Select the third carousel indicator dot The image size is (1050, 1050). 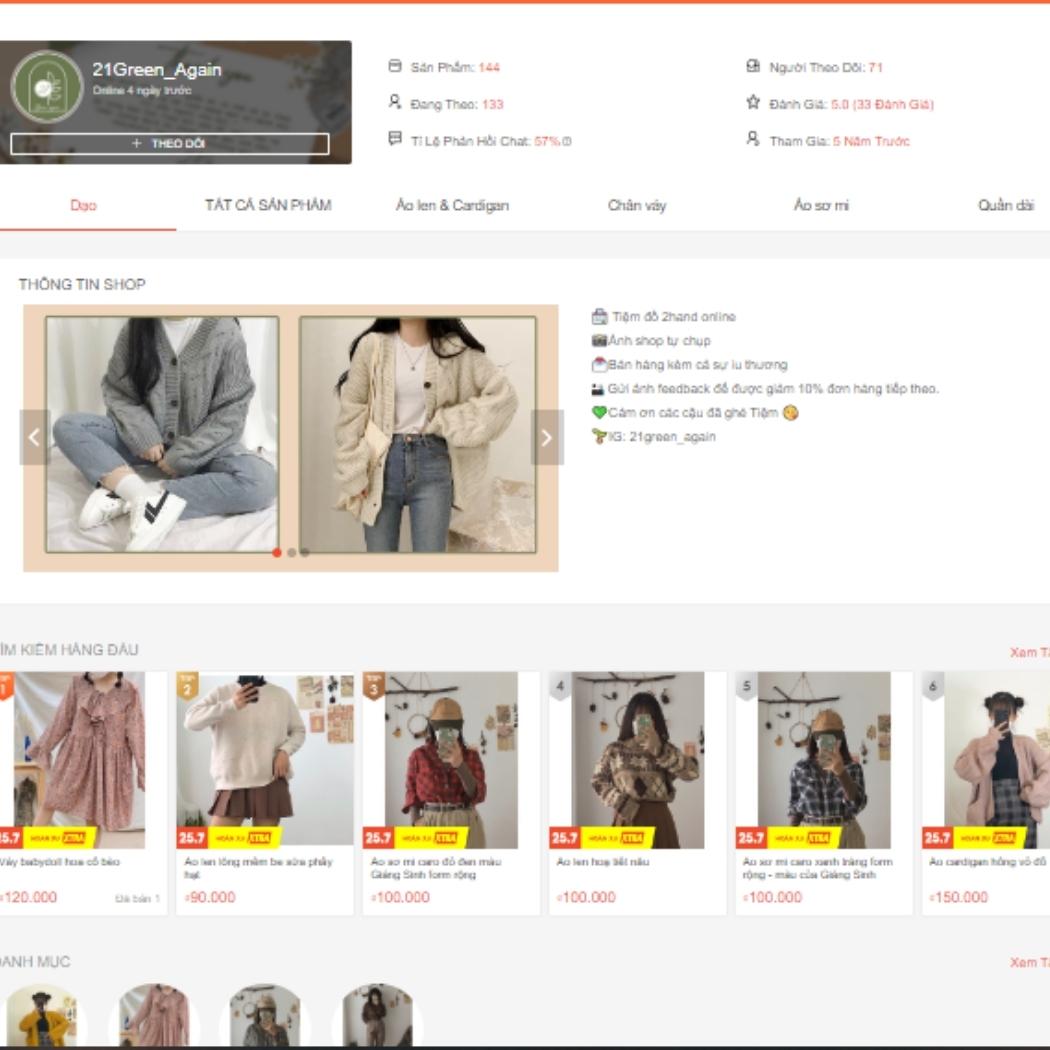[305, 552]
